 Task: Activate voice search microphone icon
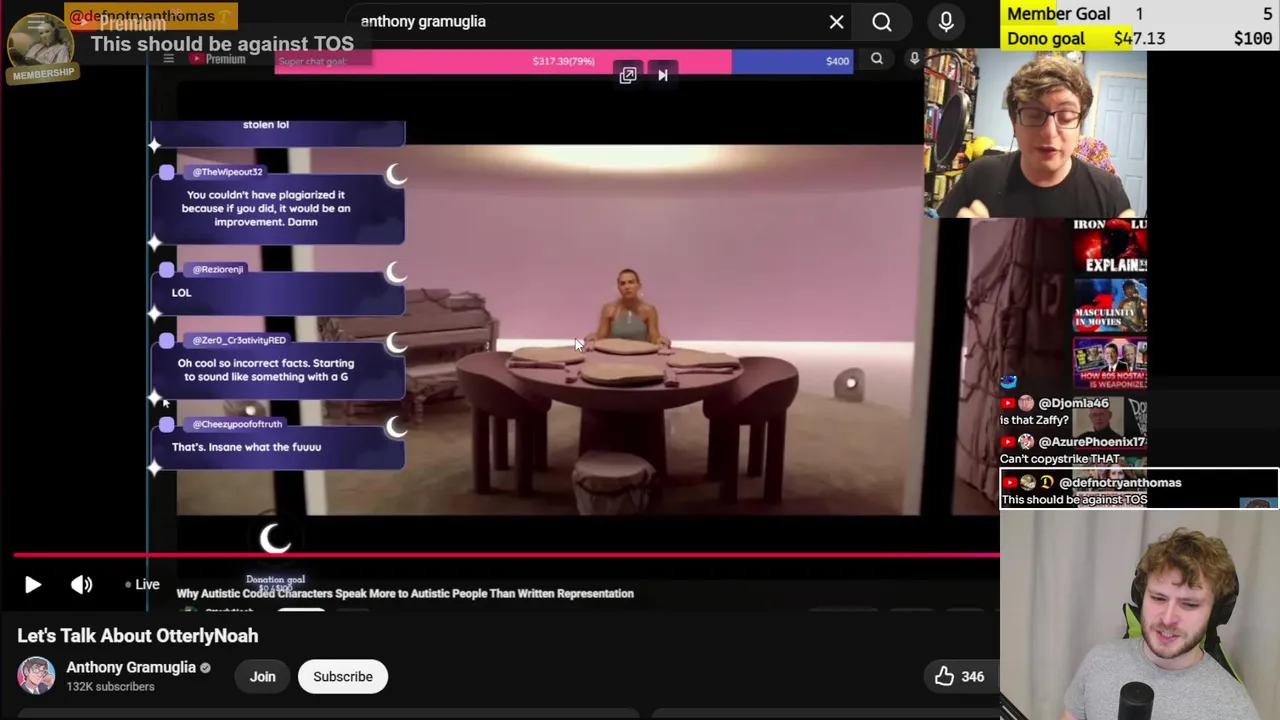946,21
